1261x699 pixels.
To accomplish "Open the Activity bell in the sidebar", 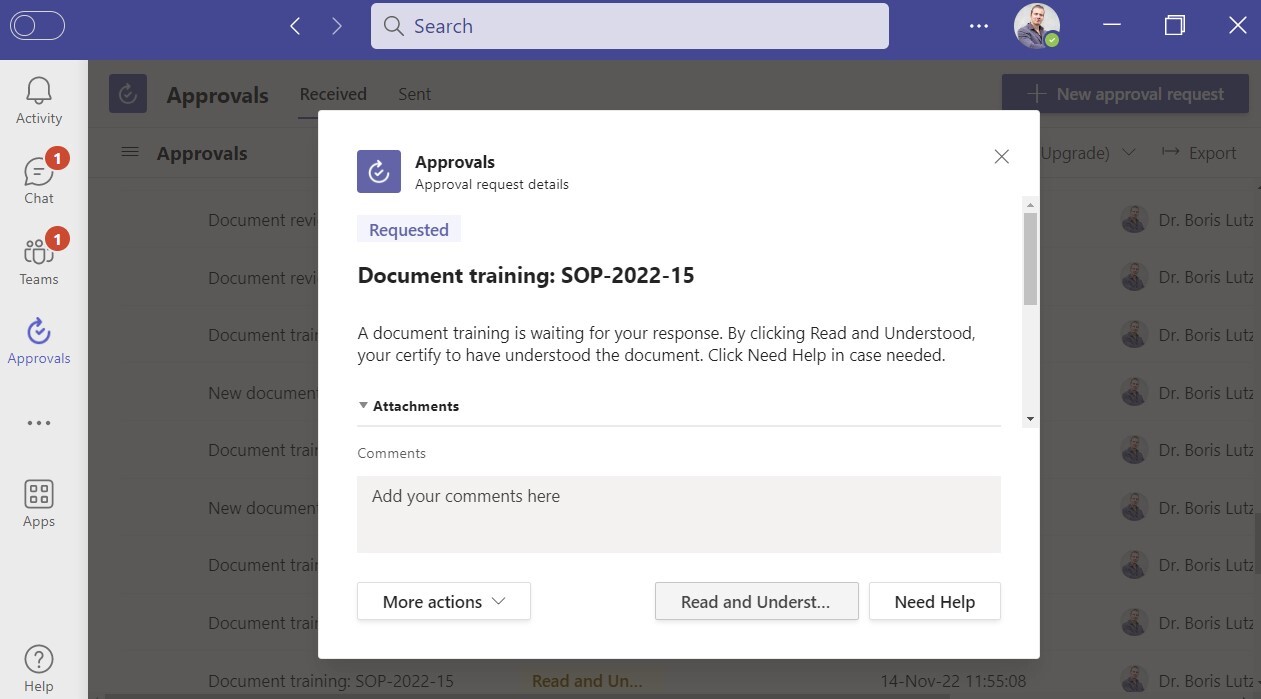I will pos(39,101).
